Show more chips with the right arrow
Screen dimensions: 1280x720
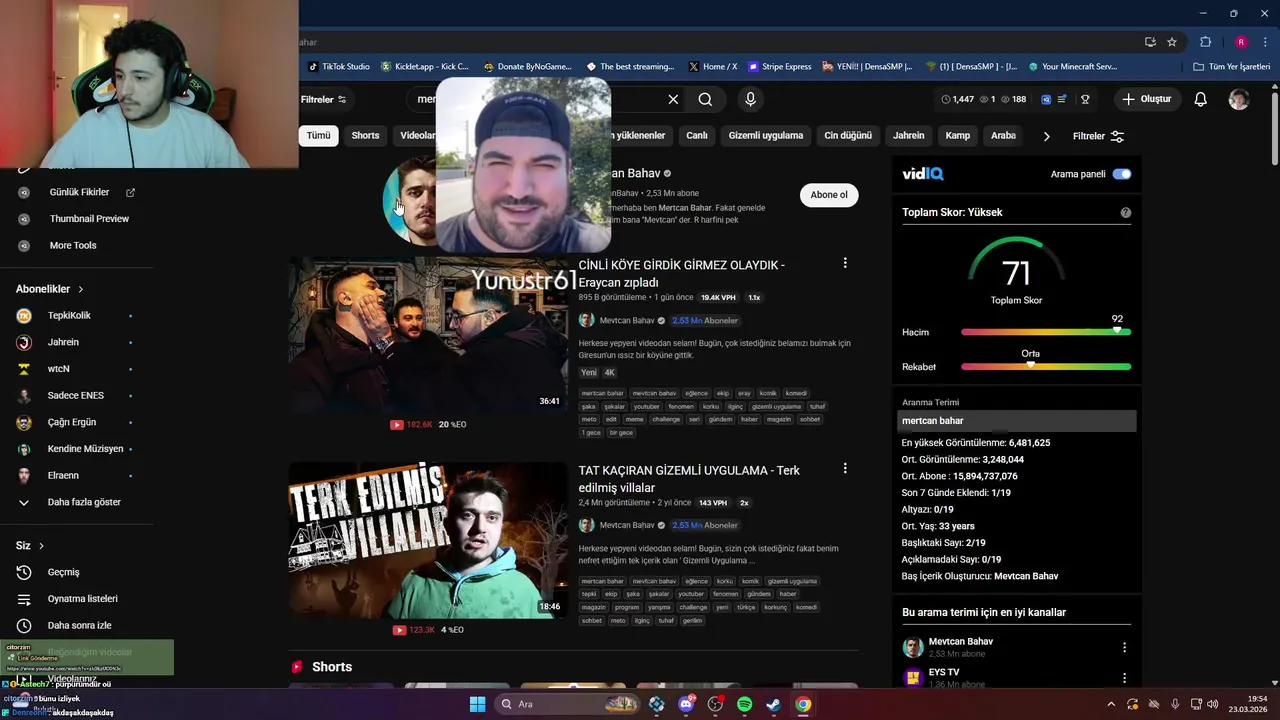point(1046,136)
